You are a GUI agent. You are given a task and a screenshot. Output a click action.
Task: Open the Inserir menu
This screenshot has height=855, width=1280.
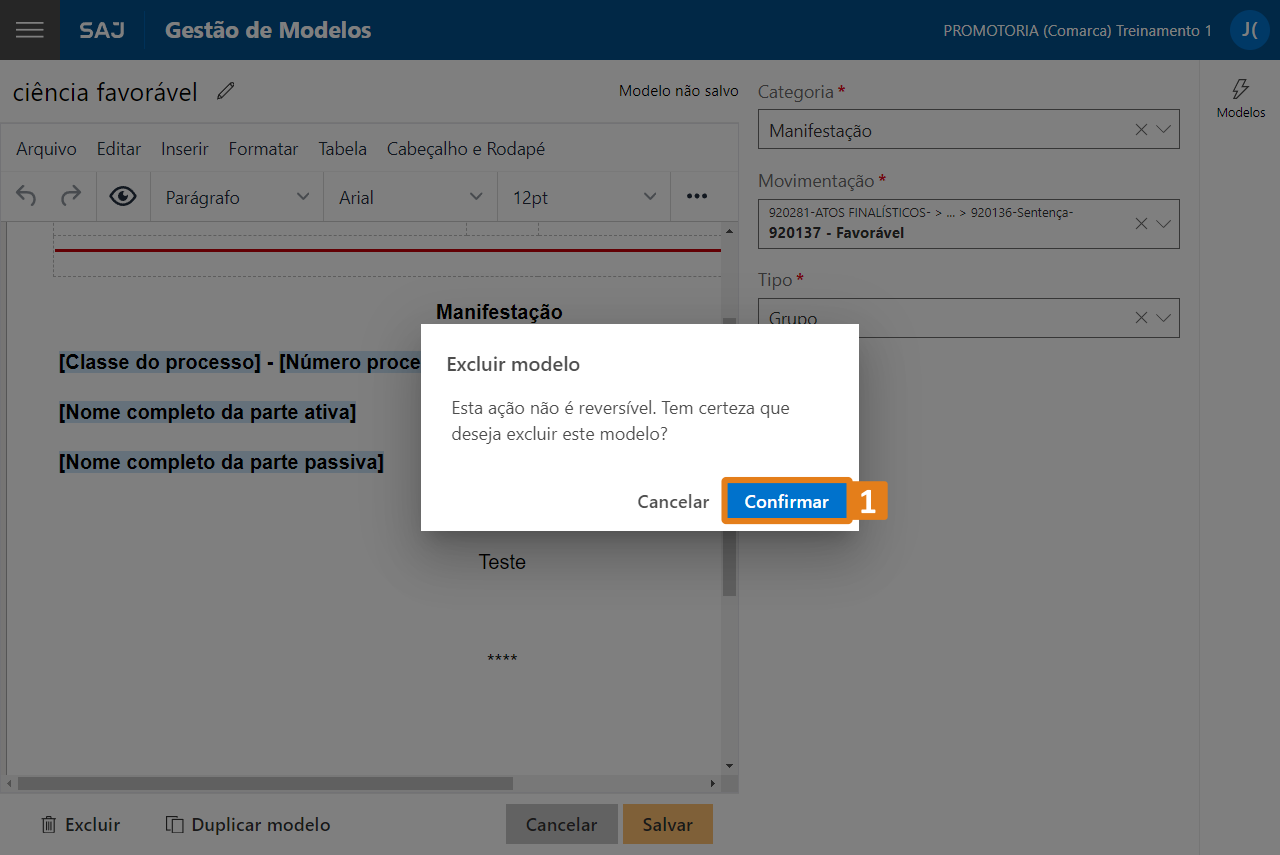(x=184, y=148)
